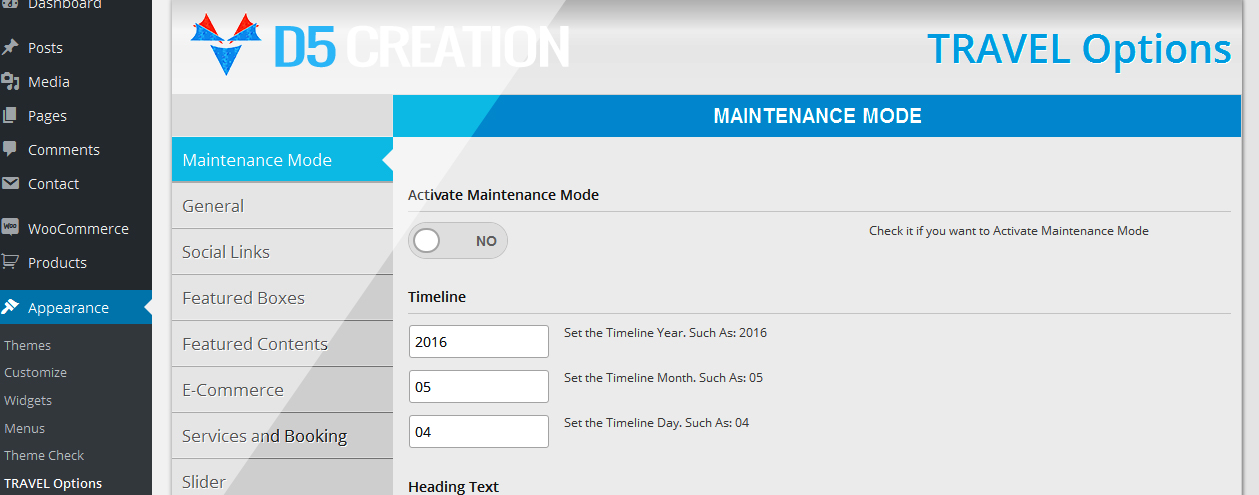Click the Media icon in sidebar
The width and height of the screenshot is (1259, 495).
tap(10, 81)
